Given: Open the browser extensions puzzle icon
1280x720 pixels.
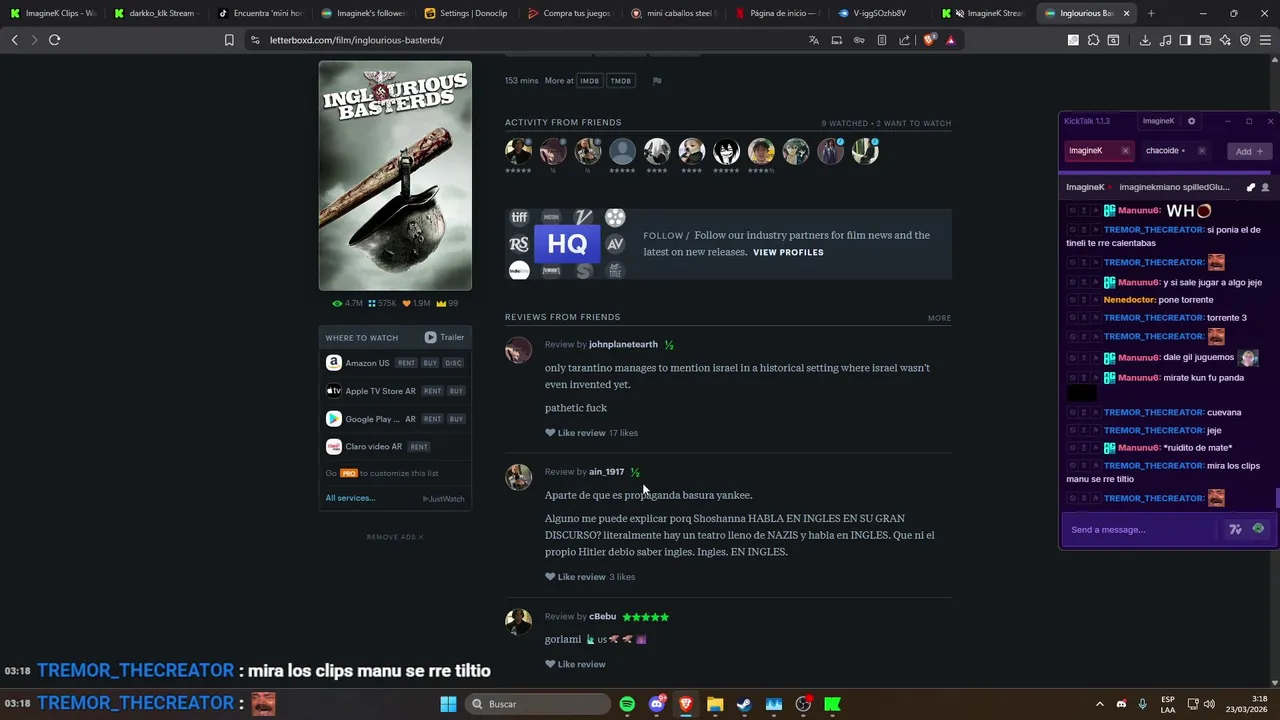Looking at the screenshot, I should pos(1093,40).
